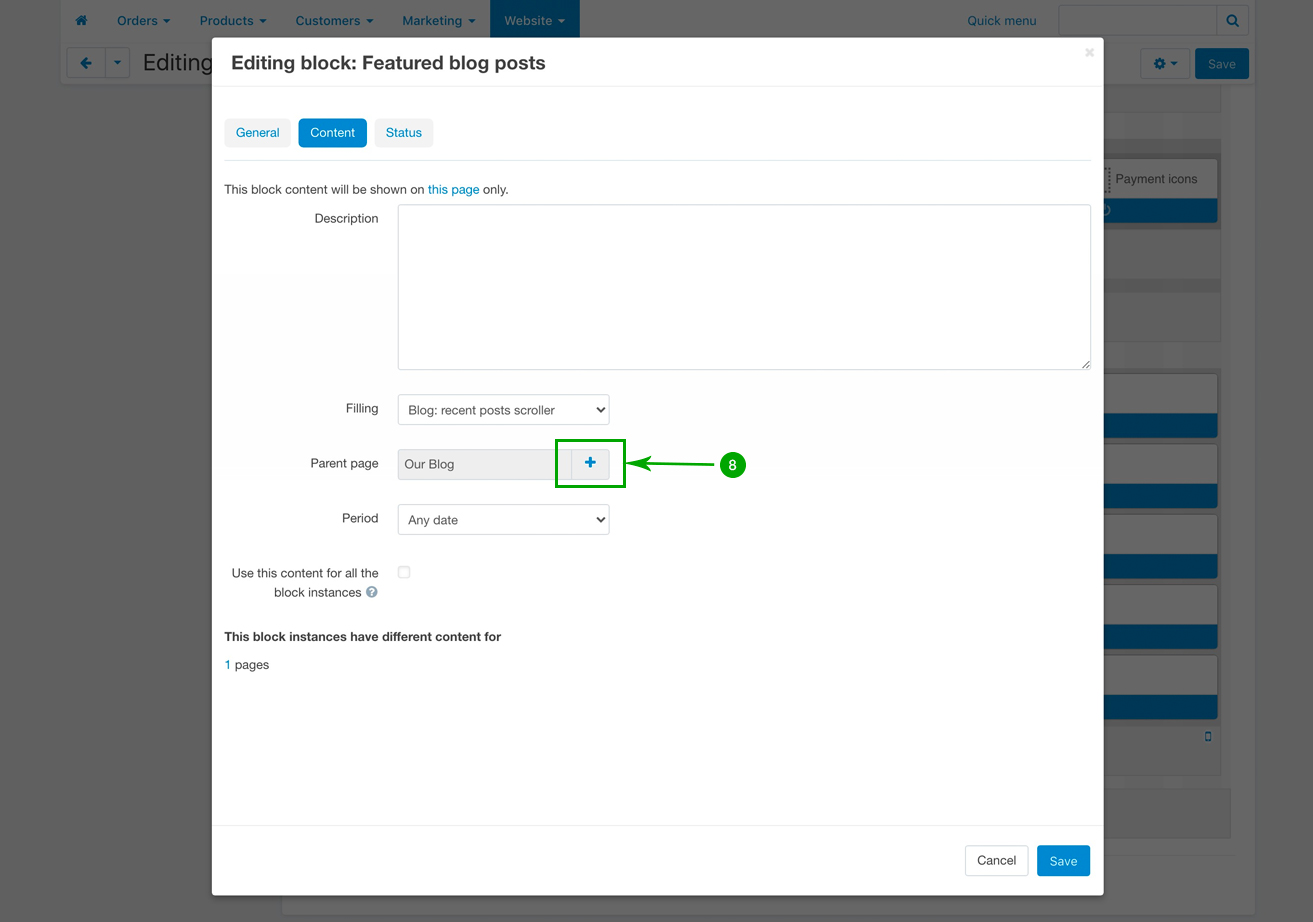Click the back arrow icon
This screenshot has height=922, width=1313.
86,64
